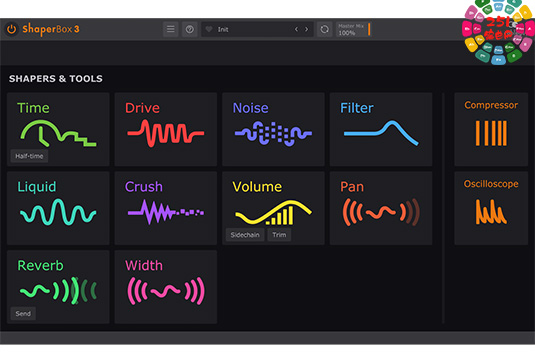Open the help question mark icon
This screenshot has width=535, height=363.
(x=190, y=29)
